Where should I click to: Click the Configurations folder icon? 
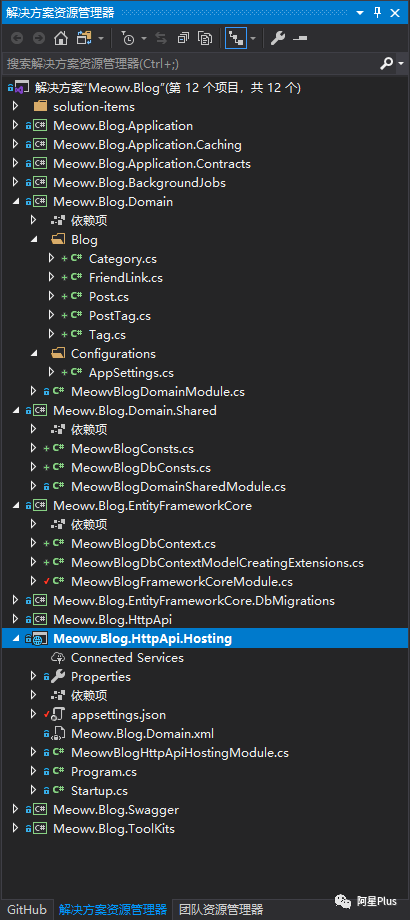pyautogui.click(x=58, y=354)
